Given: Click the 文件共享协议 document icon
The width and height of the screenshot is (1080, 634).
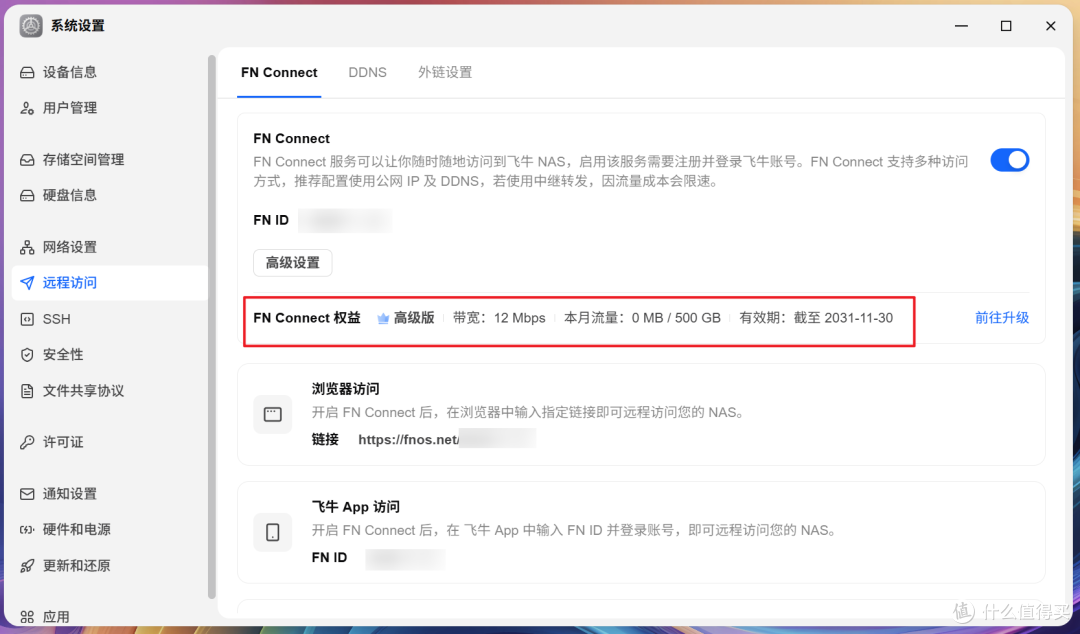Looking at the screenshot, I should [x=27, y=391].
